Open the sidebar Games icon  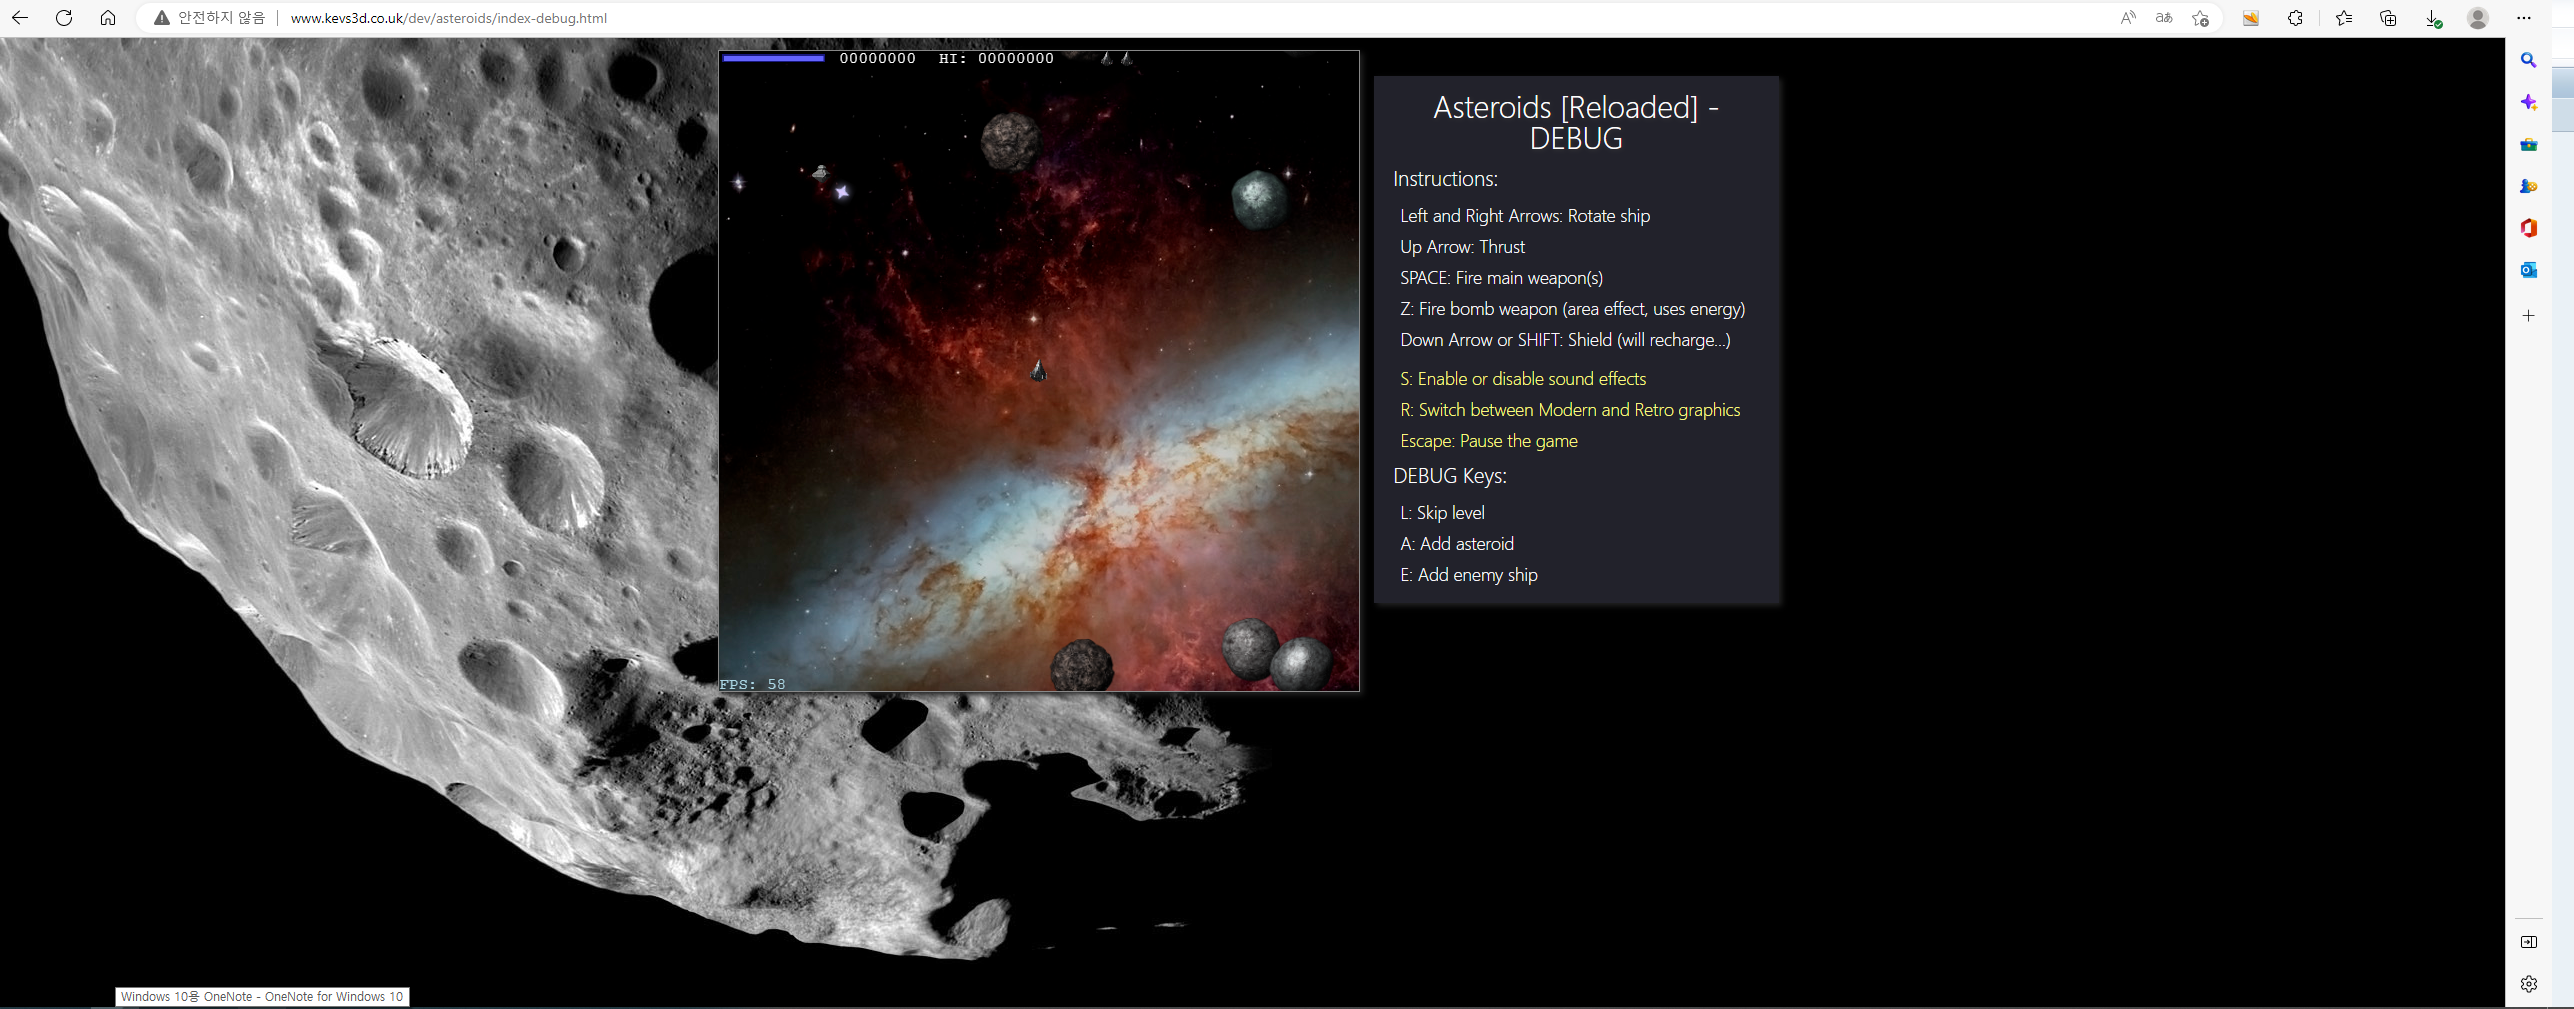click(2528, 187)
